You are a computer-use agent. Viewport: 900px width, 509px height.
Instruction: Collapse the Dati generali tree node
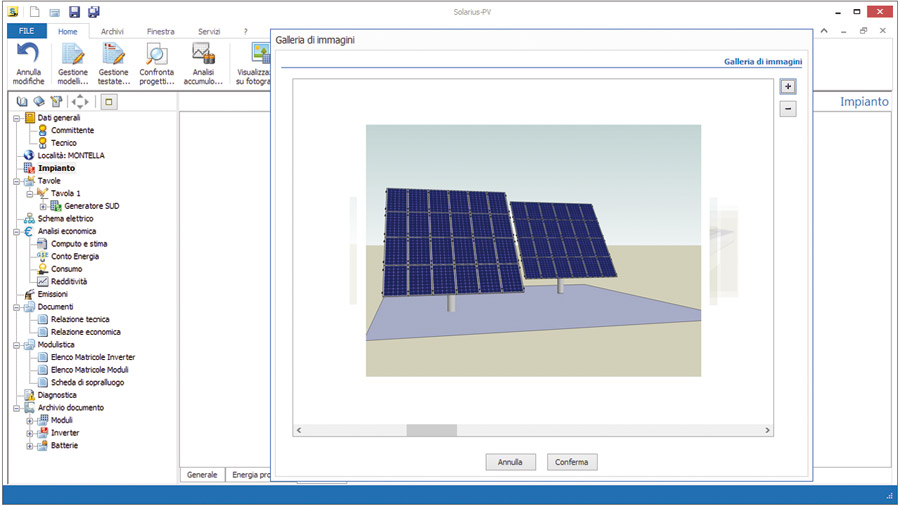17,118
